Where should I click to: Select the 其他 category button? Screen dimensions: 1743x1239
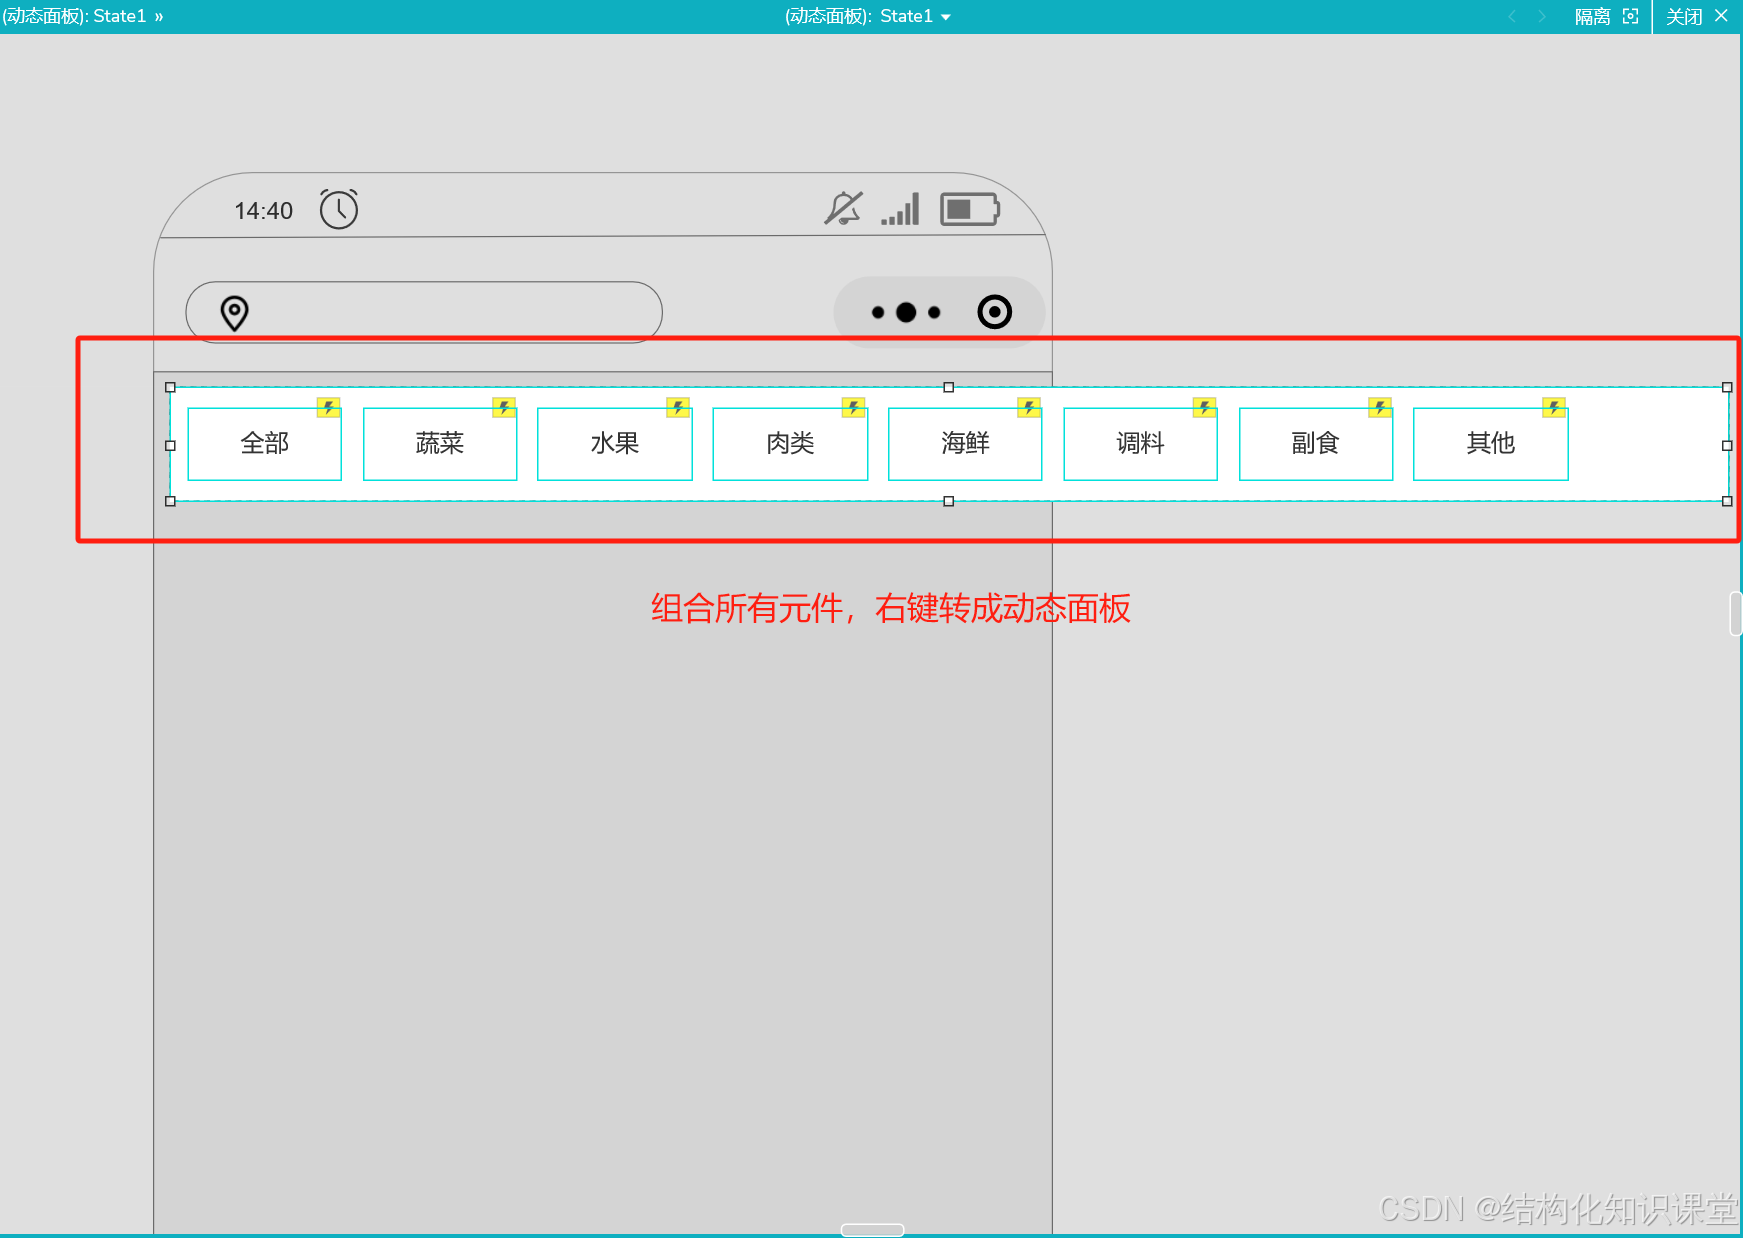click(1491, 444)
